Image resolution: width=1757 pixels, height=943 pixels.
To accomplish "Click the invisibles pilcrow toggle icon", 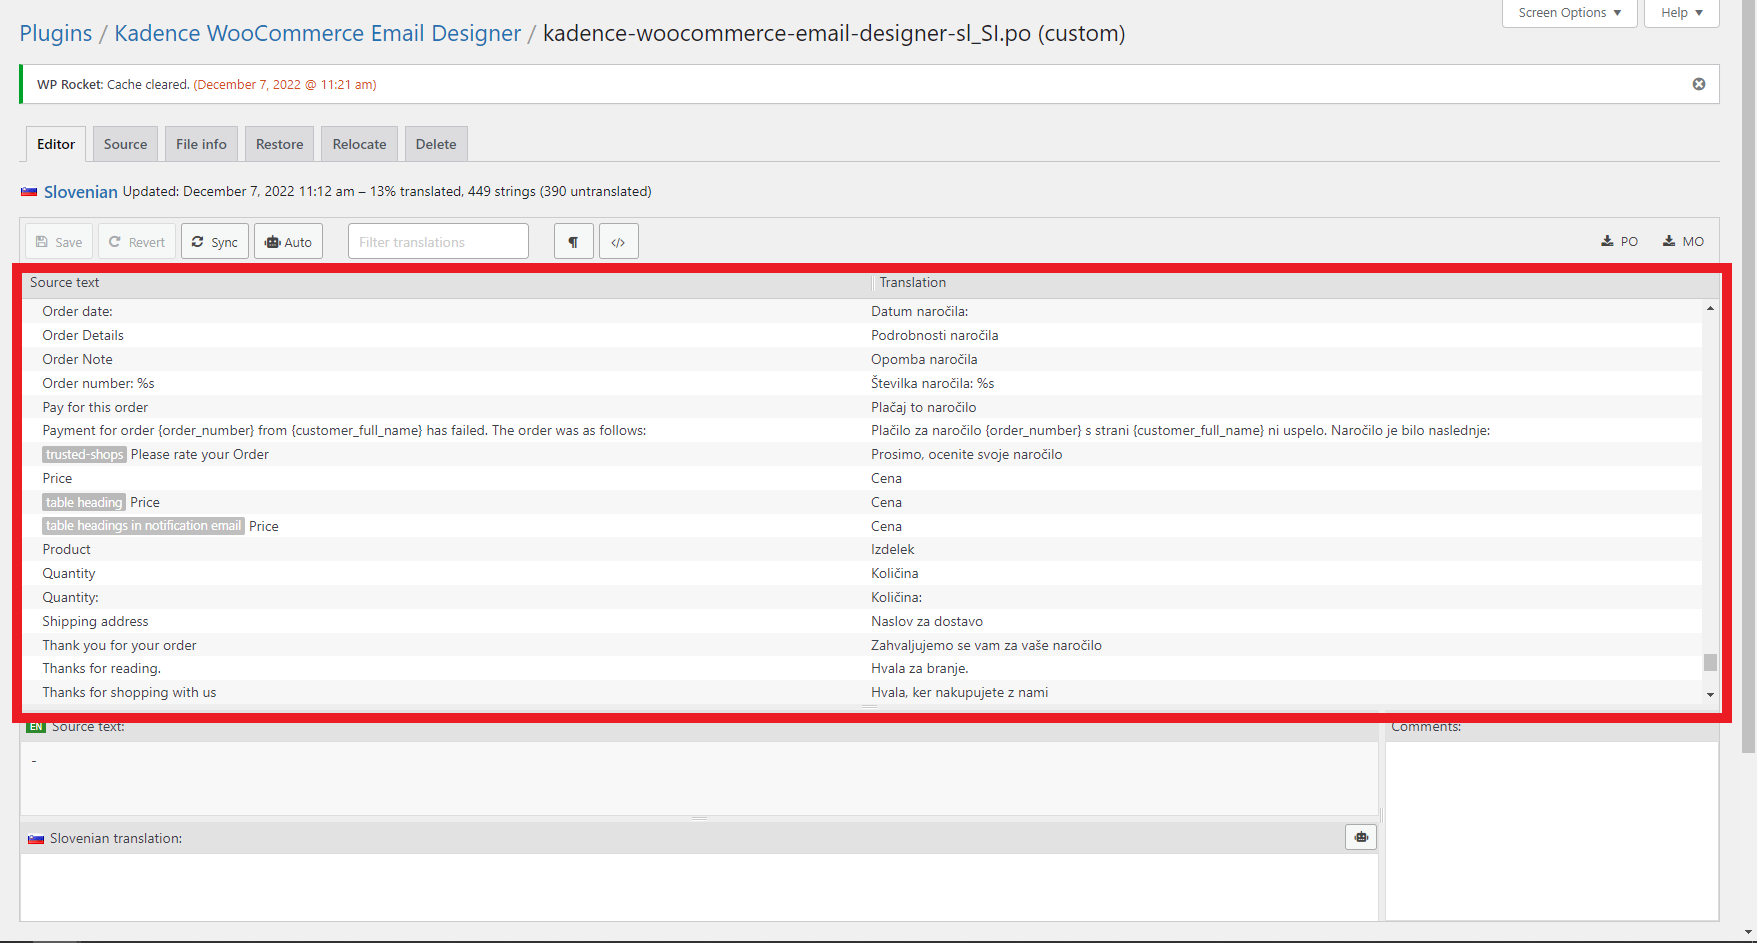I will pyautogui.click(x=573, y=241).
